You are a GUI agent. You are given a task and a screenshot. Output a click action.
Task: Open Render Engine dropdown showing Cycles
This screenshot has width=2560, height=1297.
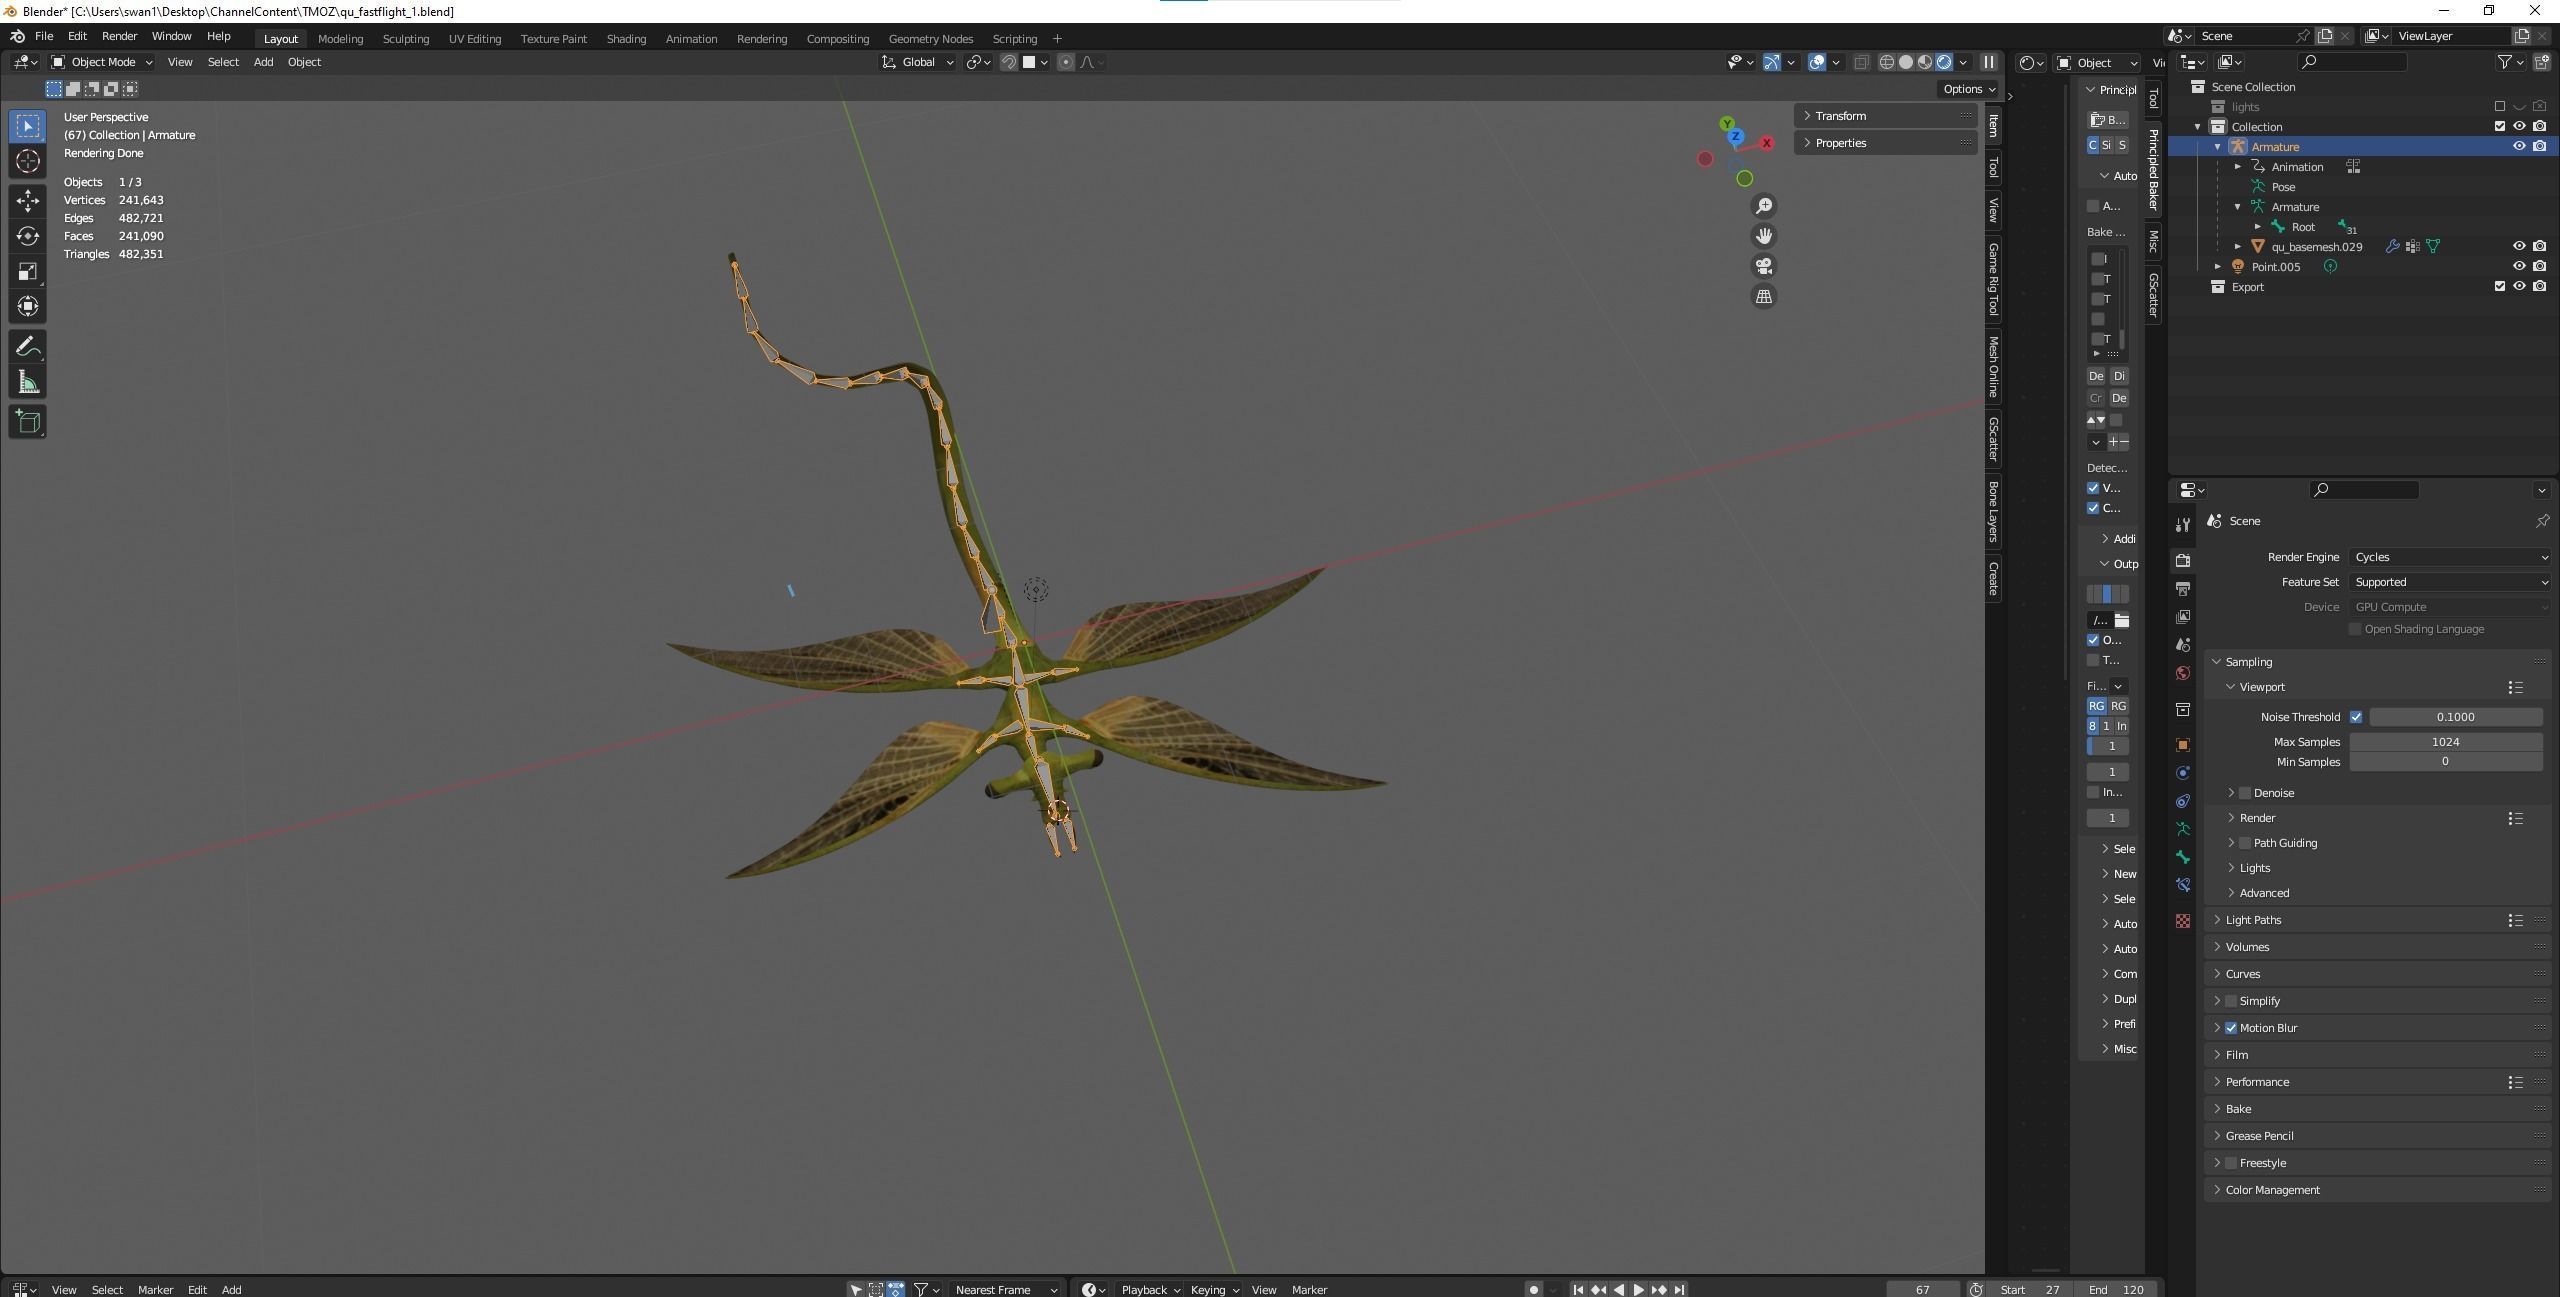coord(2450,557)
